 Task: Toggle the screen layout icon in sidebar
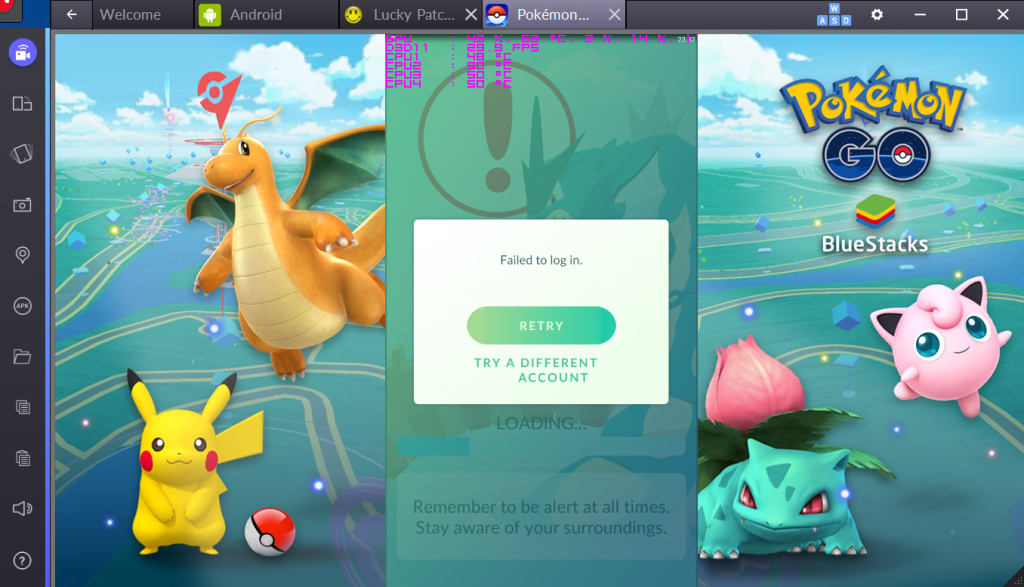click(x=23, y=103)
